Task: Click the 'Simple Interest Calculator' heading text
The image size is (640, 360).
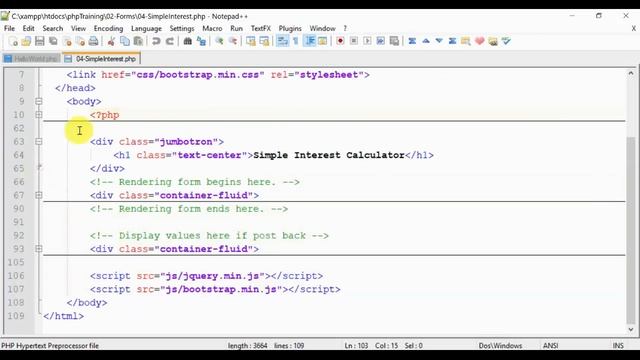Action: tap(329, 155)
